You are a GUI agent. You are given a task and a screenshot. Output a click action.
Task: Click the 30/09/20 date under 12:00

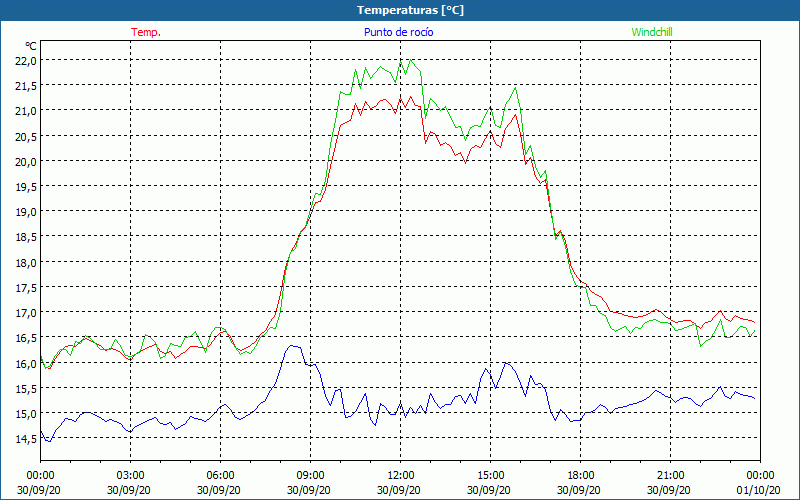point(399,490)
